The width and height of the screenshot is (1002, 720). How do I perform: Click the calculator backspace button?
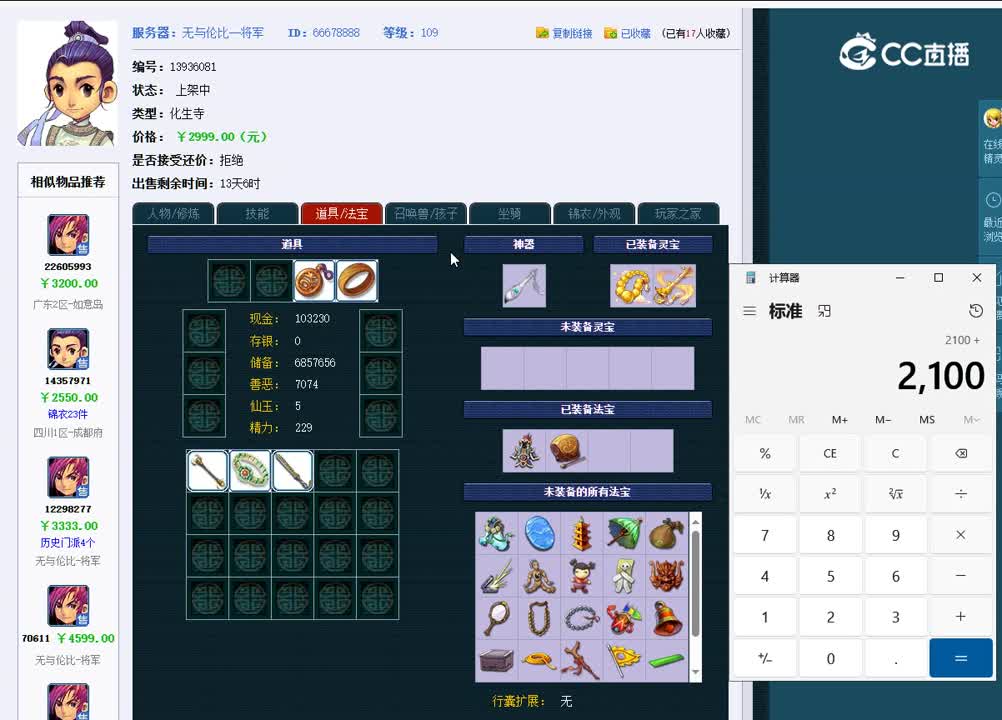tap(961, 454)
